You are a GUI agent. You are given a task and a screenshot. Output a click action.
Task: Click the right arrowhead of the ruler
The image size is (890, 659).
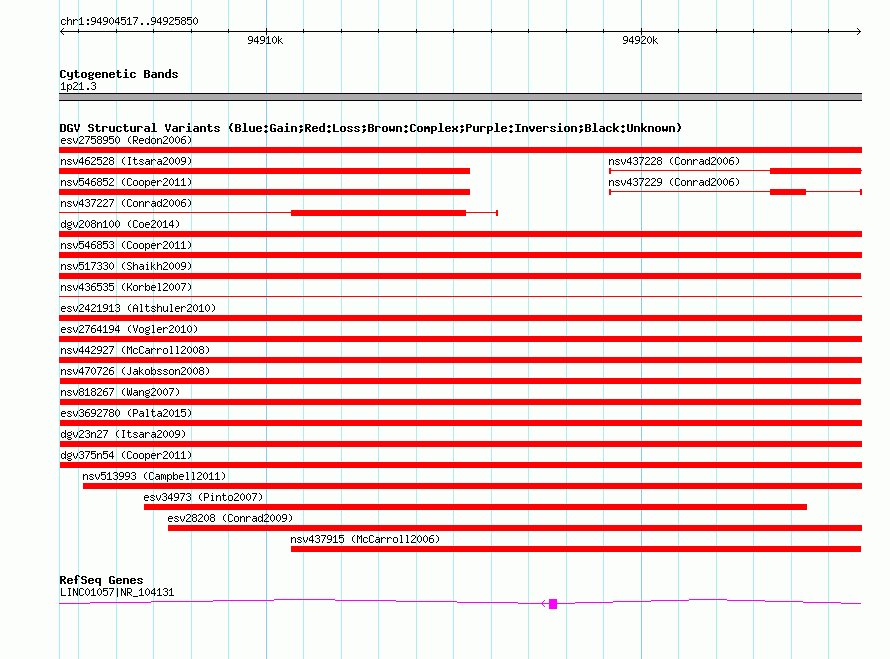click(x=859, y=32)
